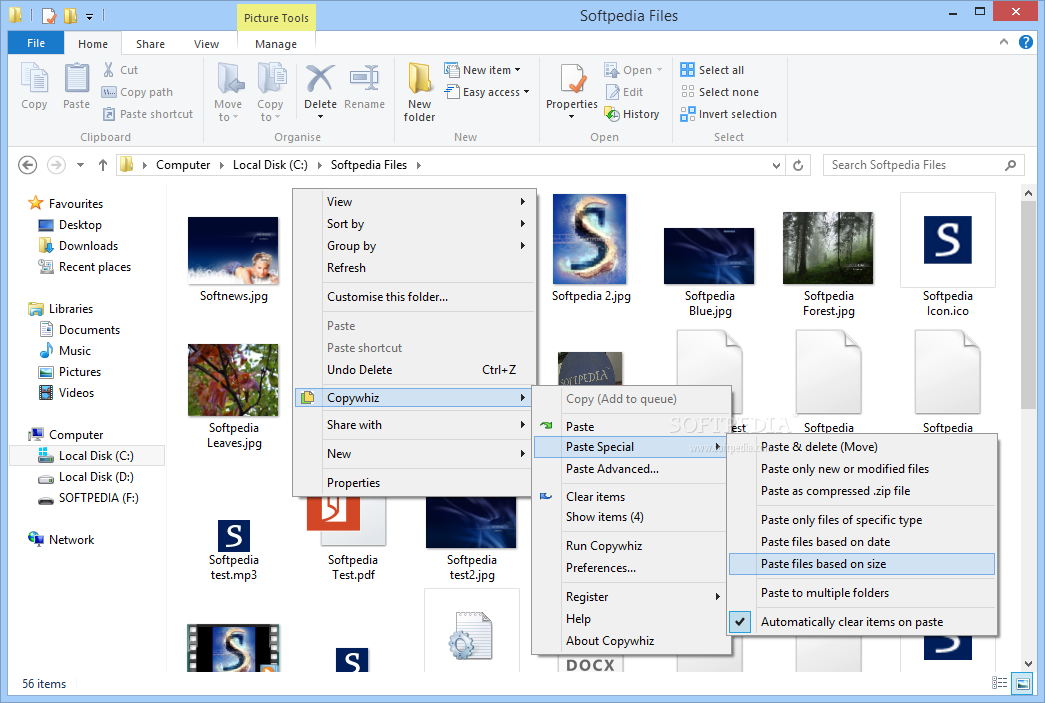
Task: Expand the Open button dropdown arrow
Action: tap(660, 70)
